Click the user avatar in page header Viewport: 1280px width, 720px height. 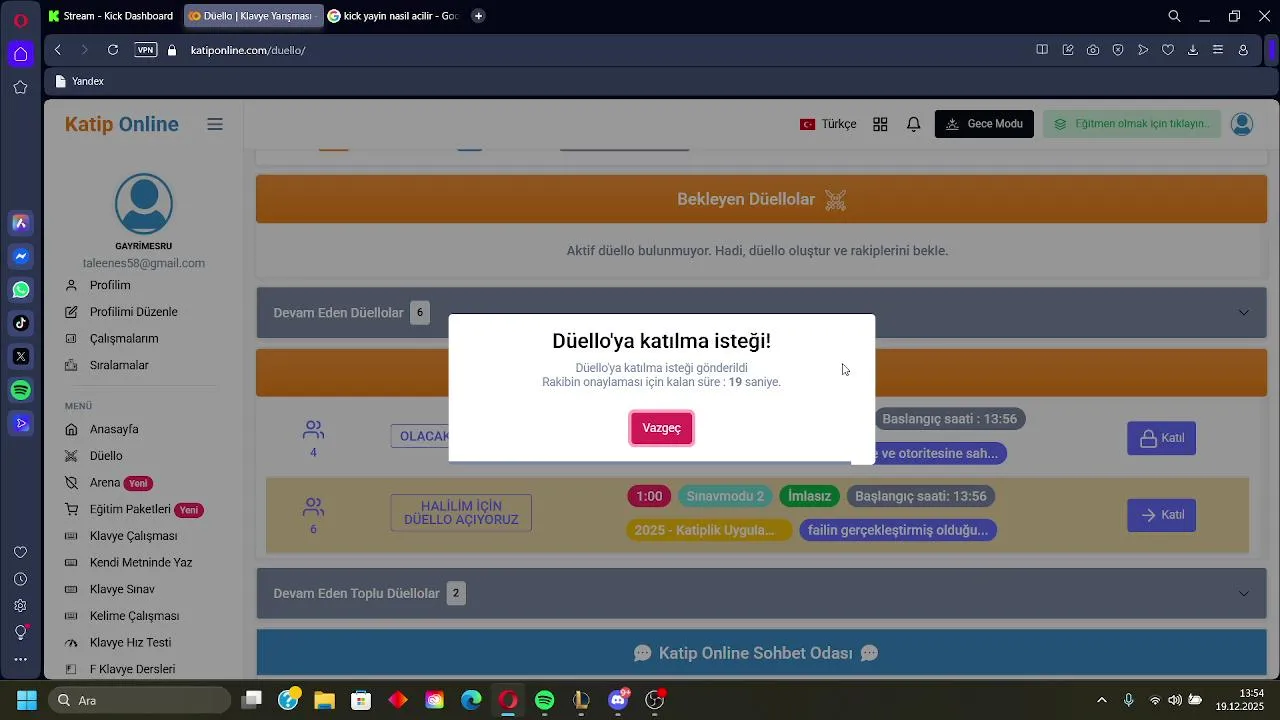tap(1242, 124)
